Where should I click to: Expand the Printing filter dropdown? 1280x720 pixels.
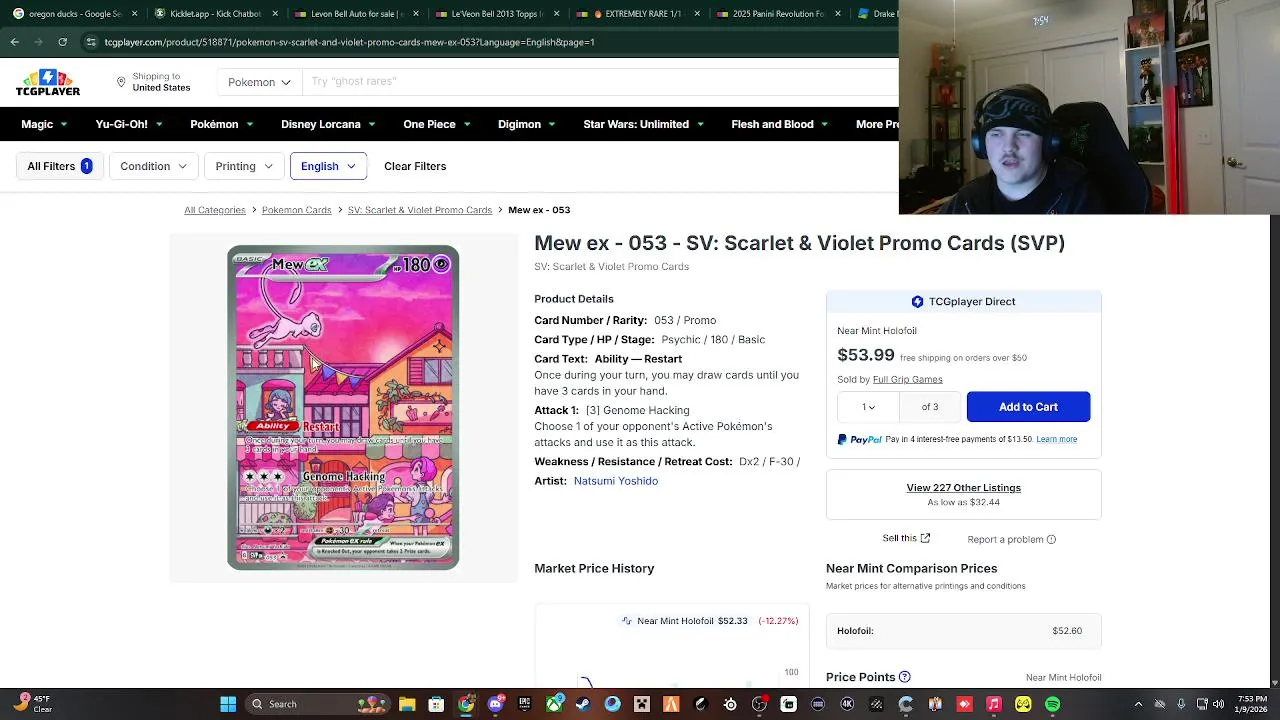[243, 166]
